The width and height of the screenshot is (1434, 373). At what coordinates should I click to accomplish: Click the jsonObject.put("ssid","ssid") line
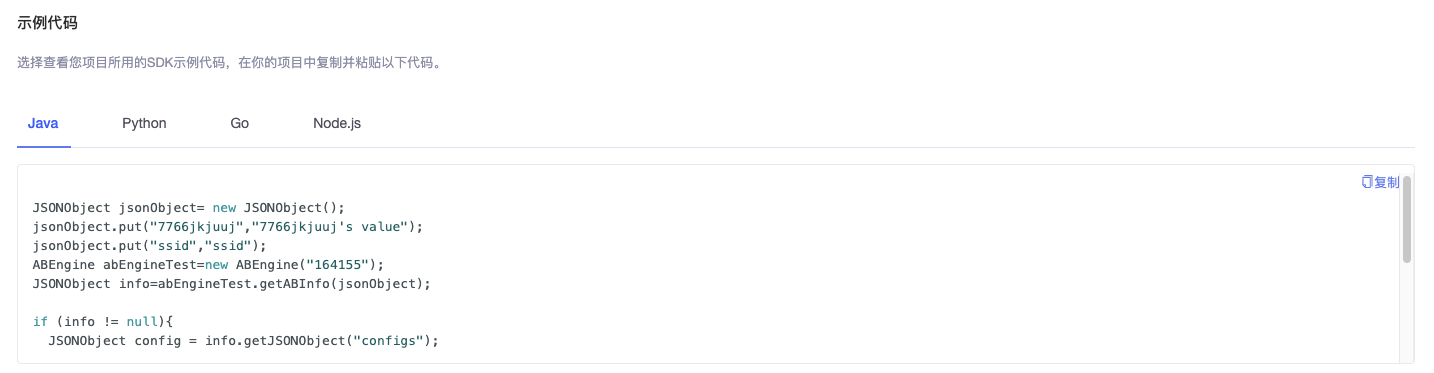[x=150, y=246]
